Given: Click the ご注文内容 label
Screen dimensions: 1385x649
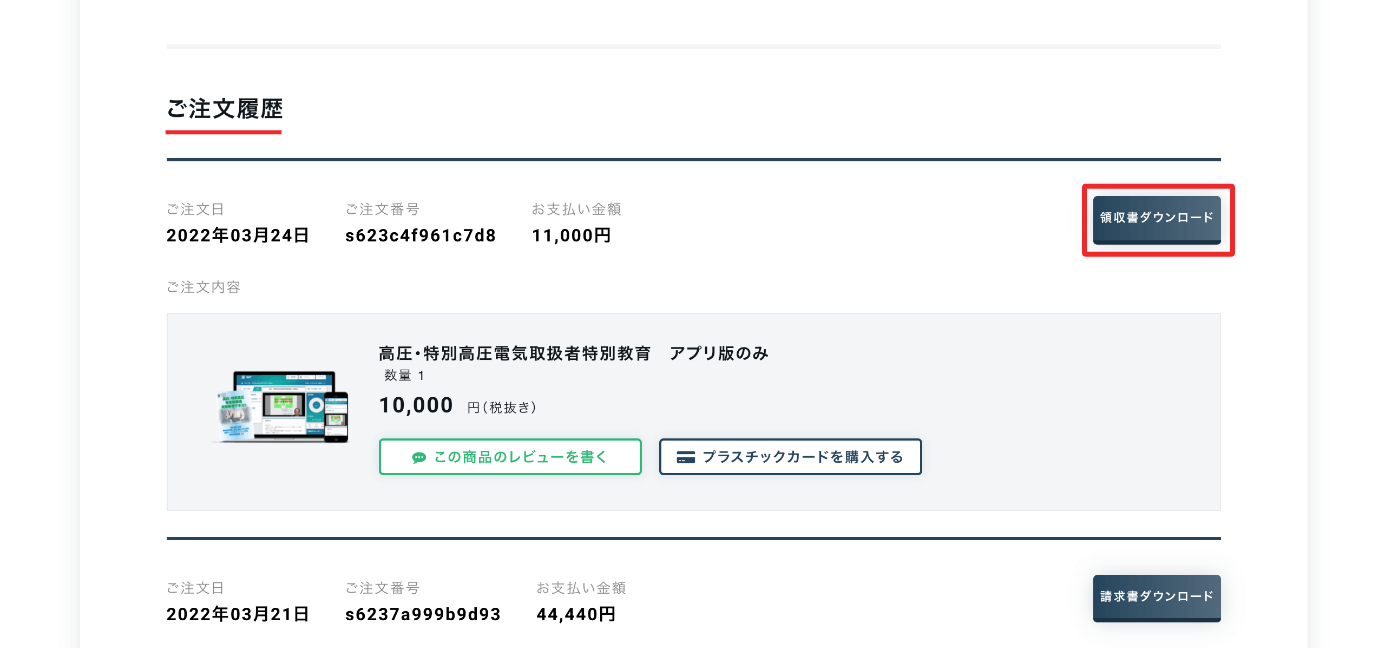Looking at the screenshot, I should [203, 287].
